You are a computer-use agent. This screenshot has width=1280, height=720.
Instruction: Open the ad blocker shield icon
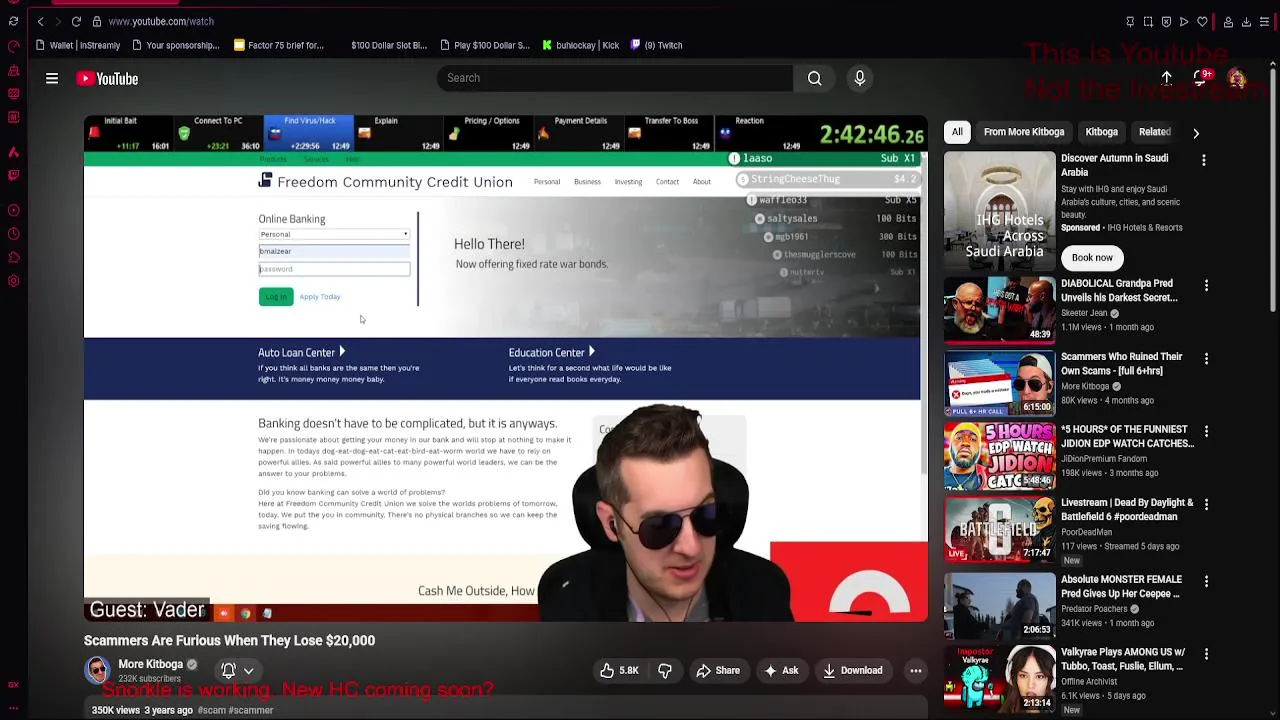pos(1166,21)
